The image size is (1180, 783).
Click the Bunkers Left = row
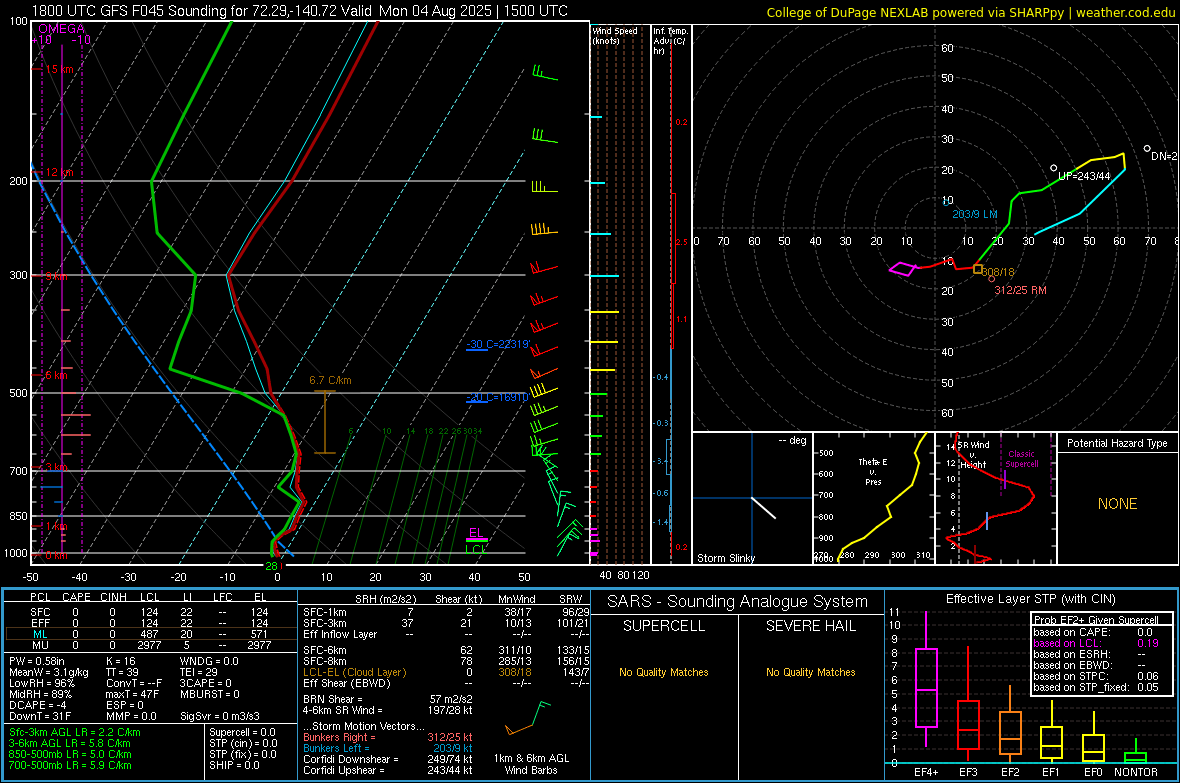pos(388,748)
